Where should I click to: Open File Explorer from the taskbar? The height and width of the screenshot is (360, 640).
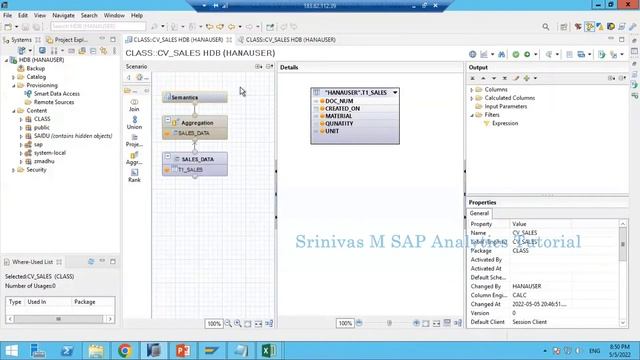click(x=96, y=351)
